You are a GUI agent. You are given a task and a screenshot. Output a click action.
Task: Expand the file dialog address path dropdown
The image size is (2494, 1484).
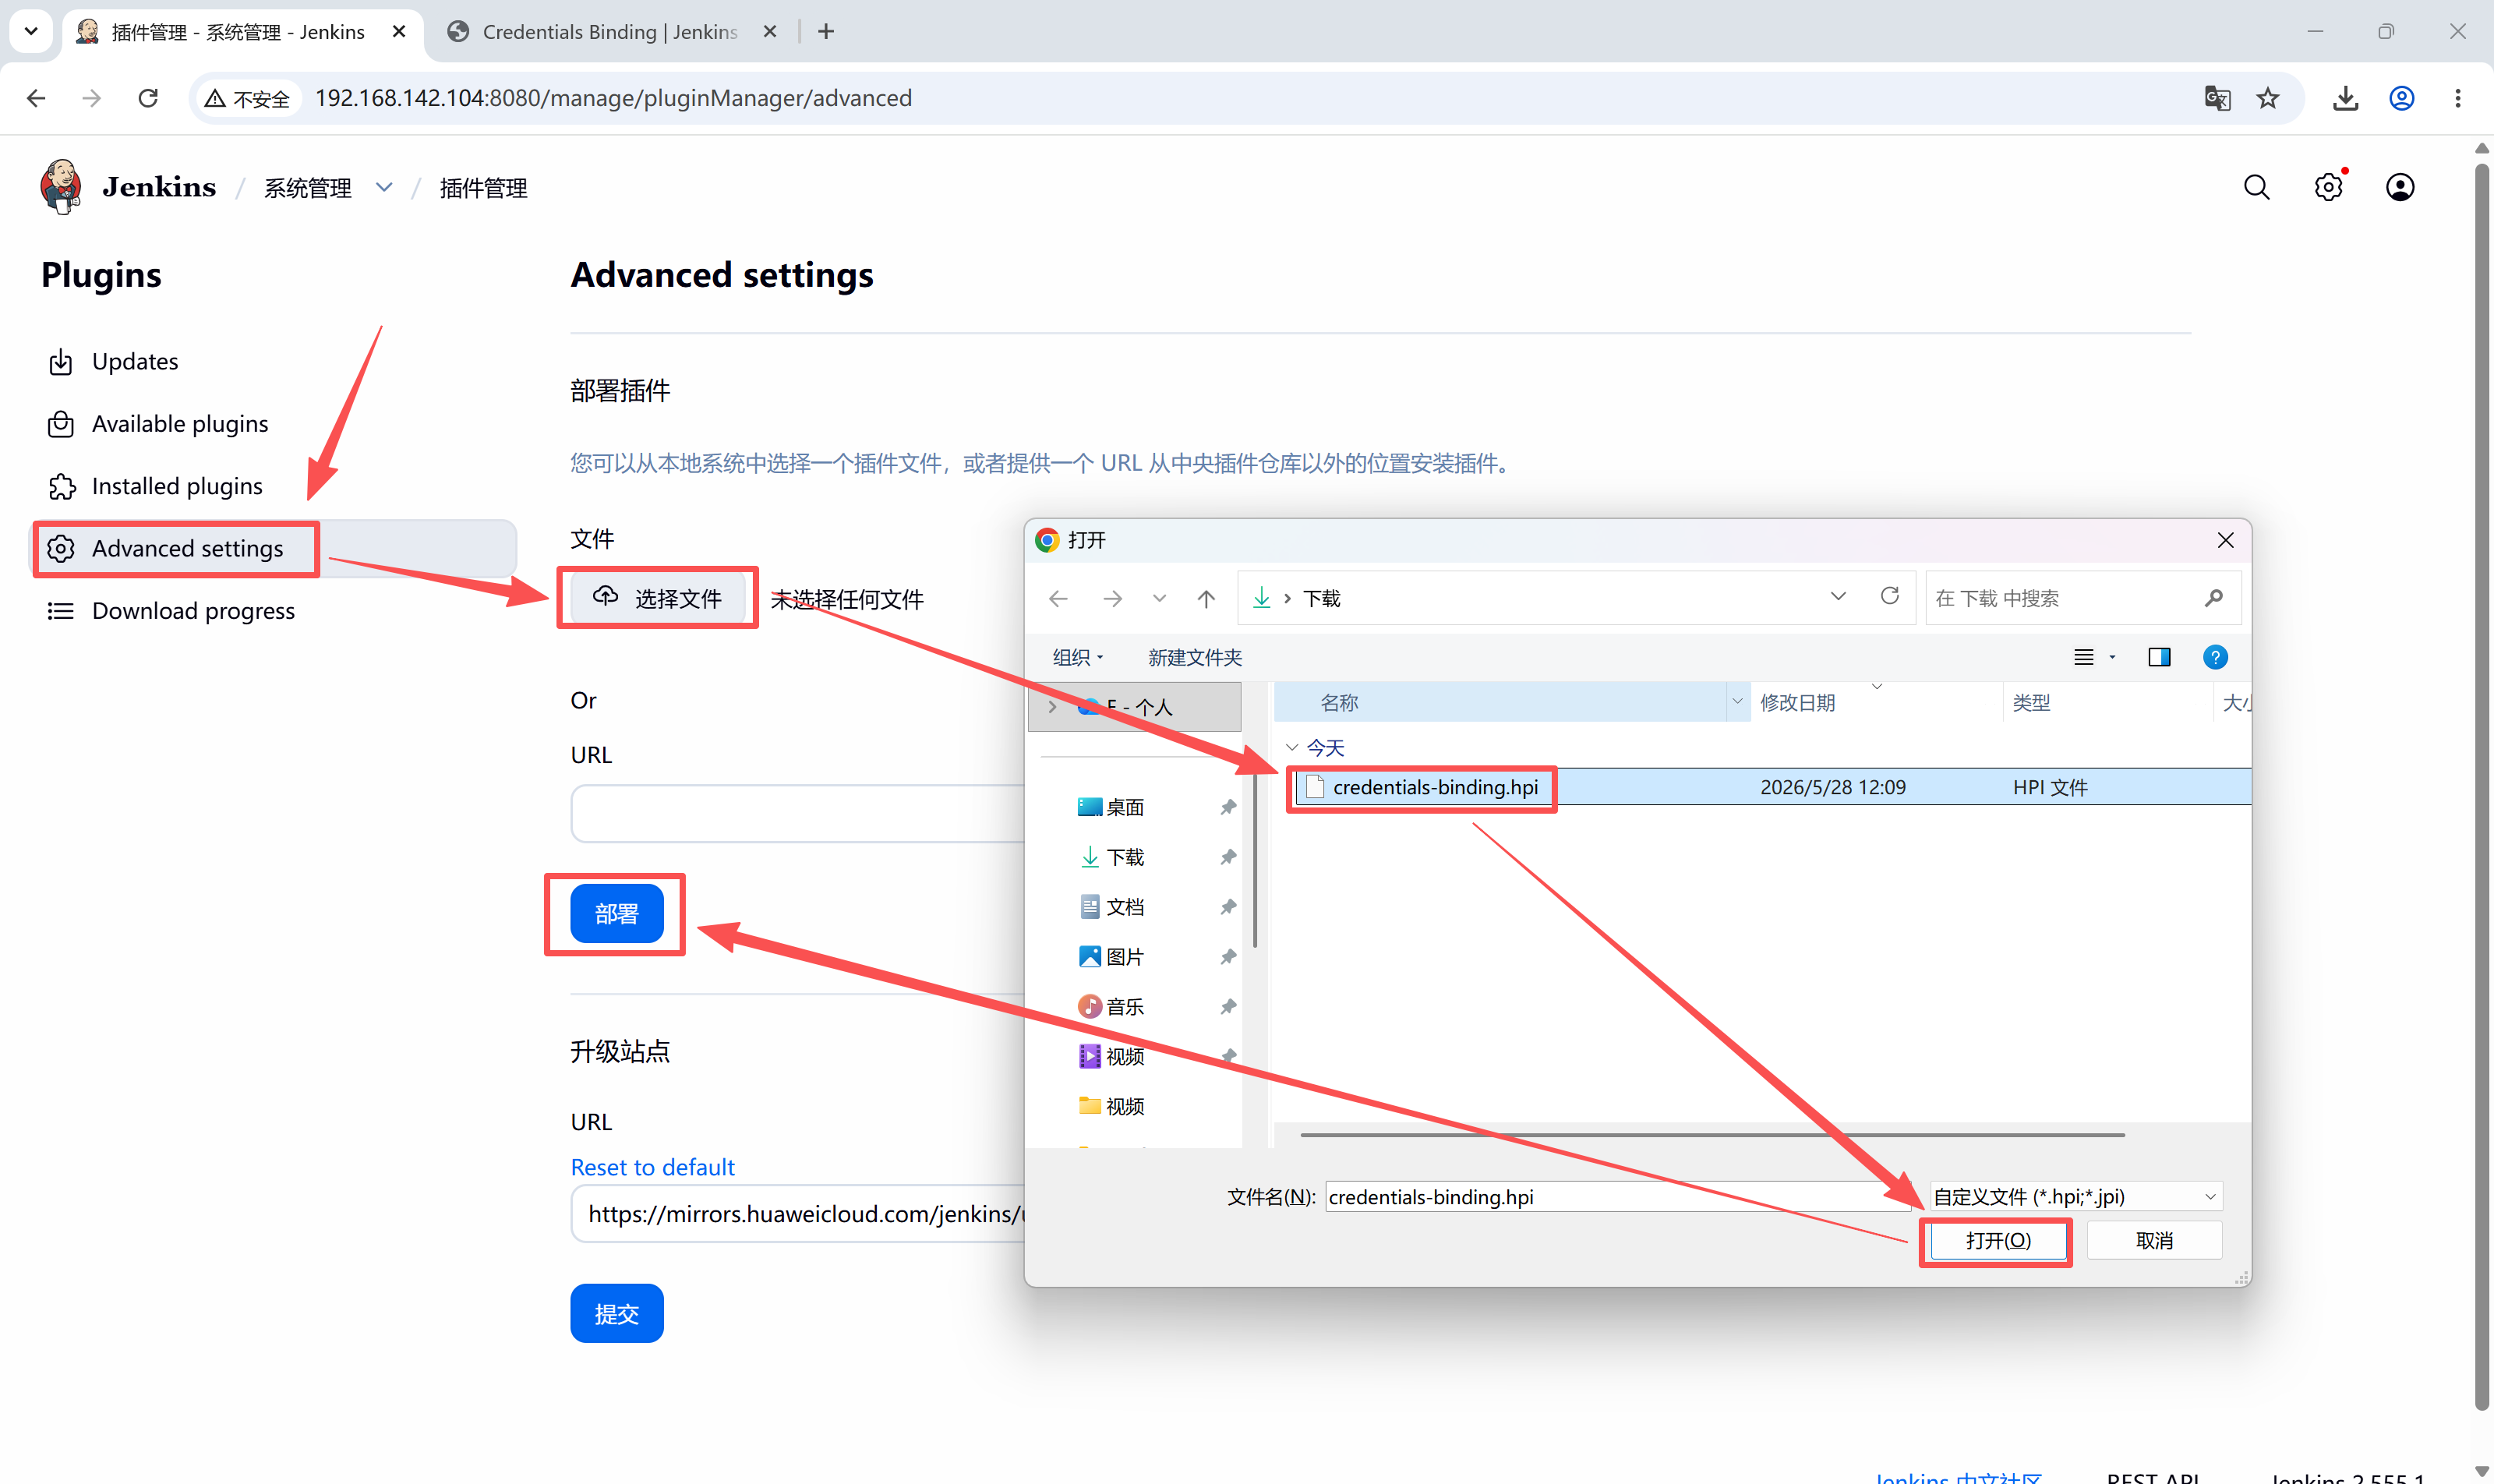[x=1838, y=597]
